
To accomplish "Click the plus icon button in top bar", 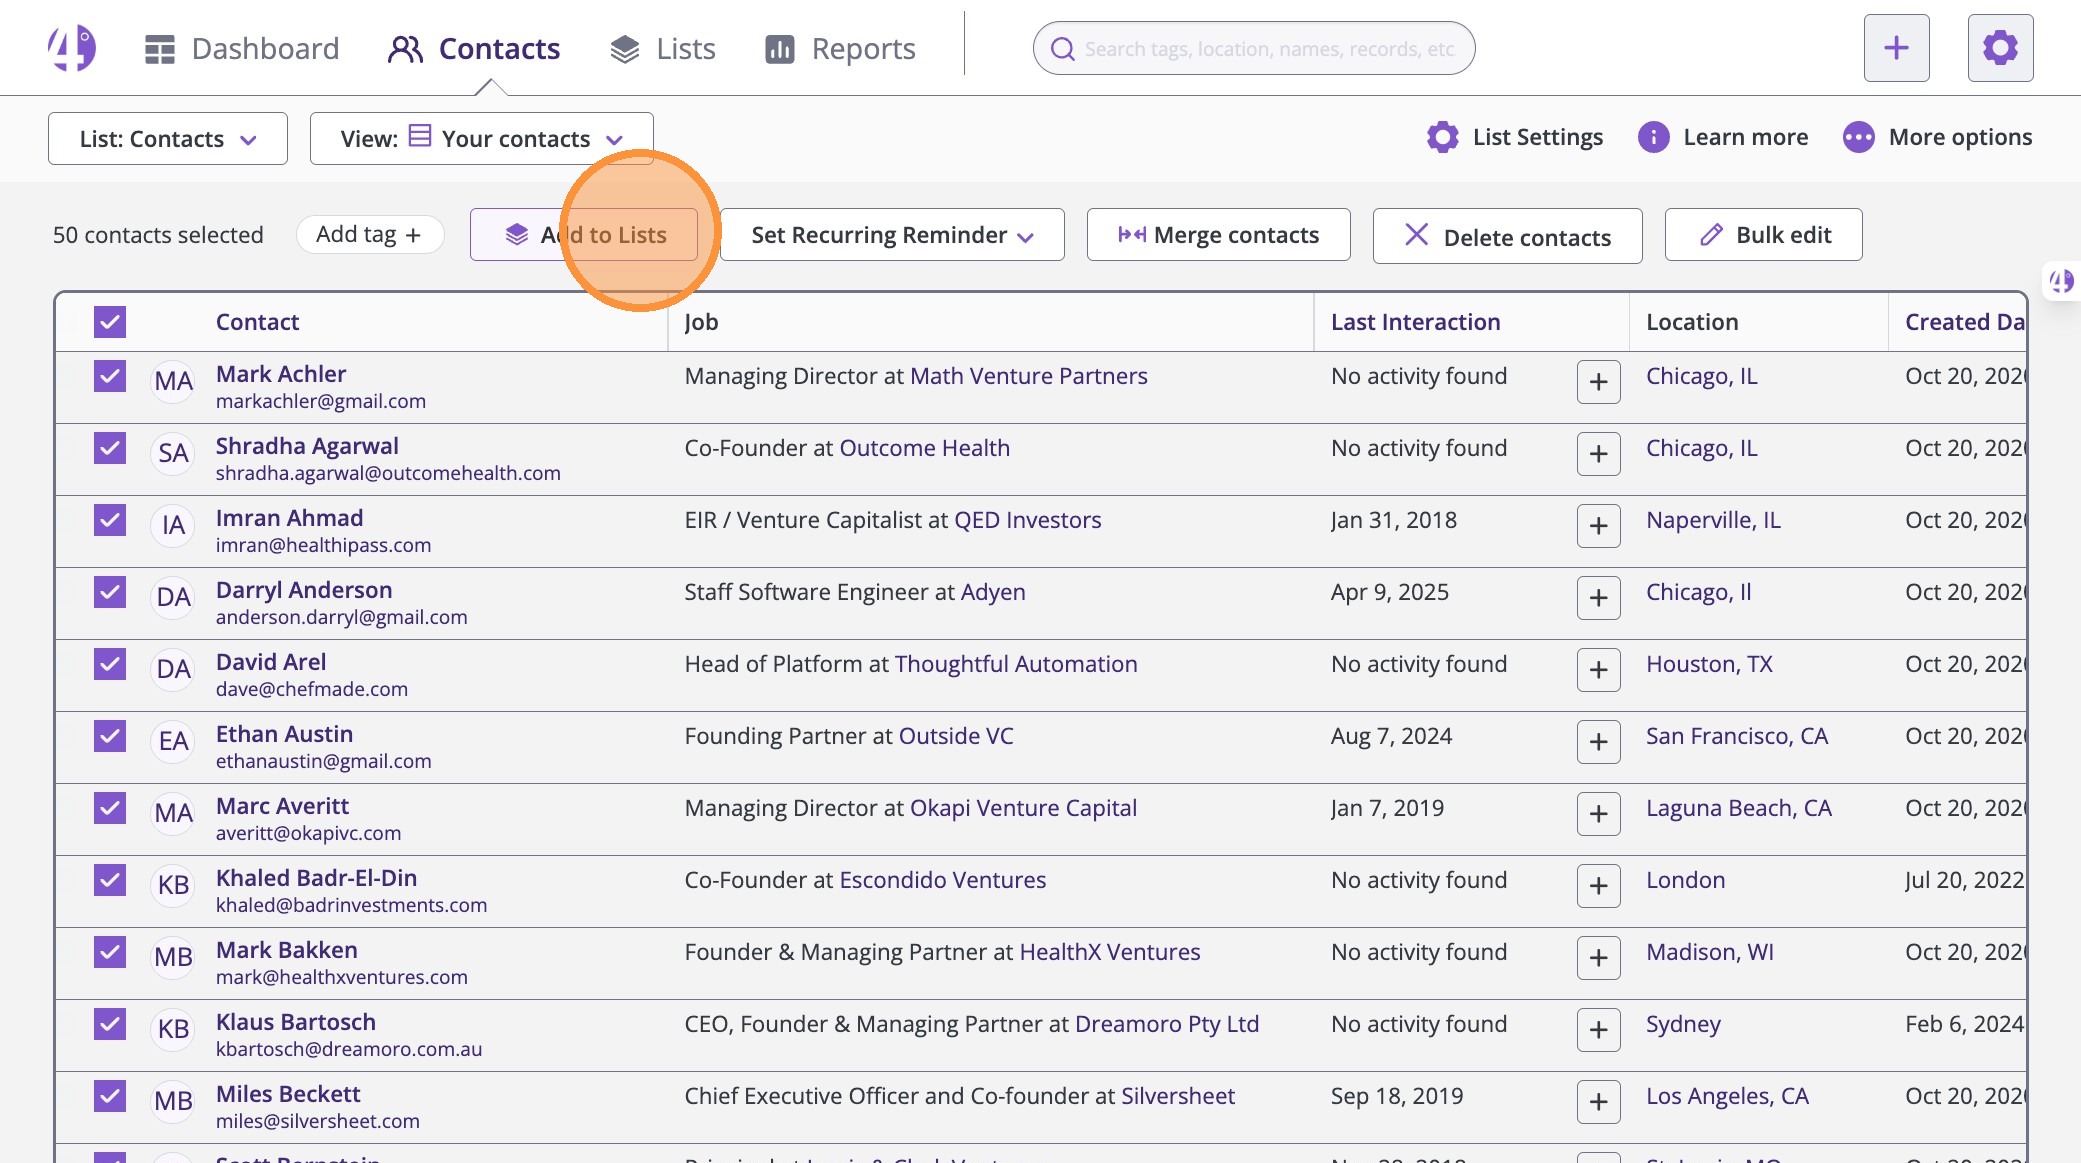I will (1896, 48).
